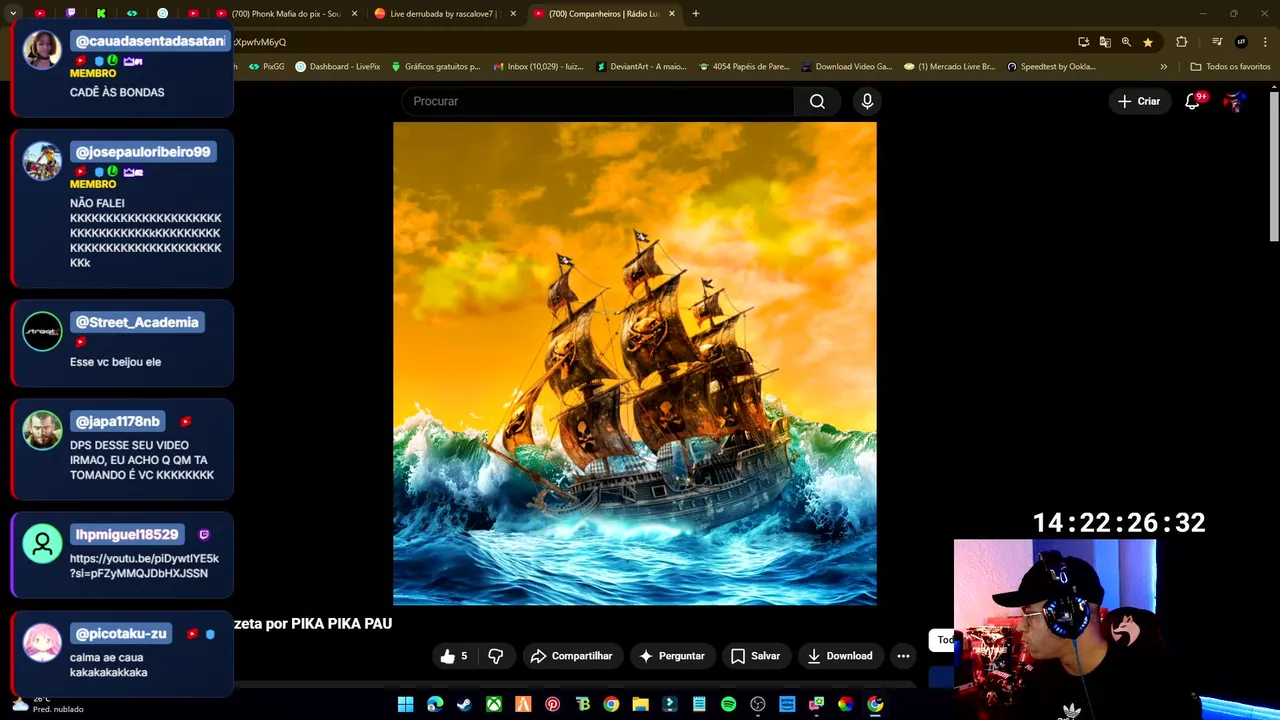Click the YouTube search magnifier button

[817, 101]
